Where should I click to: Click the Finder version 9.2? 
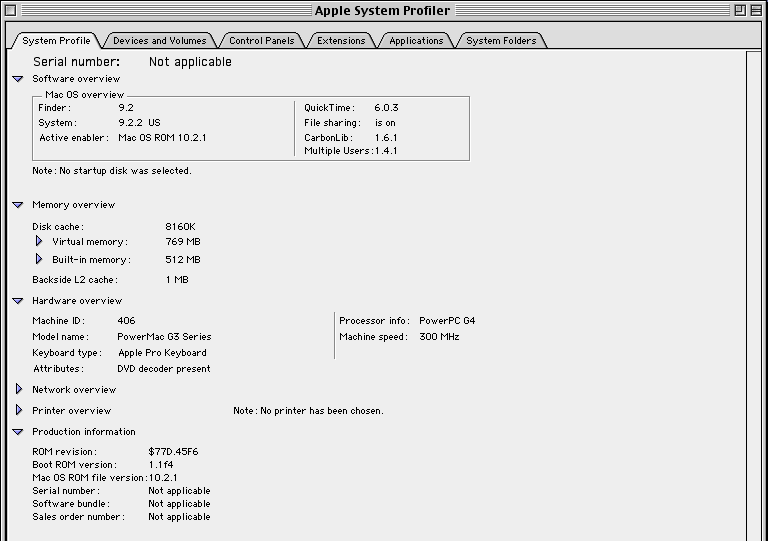coord(126,108)
